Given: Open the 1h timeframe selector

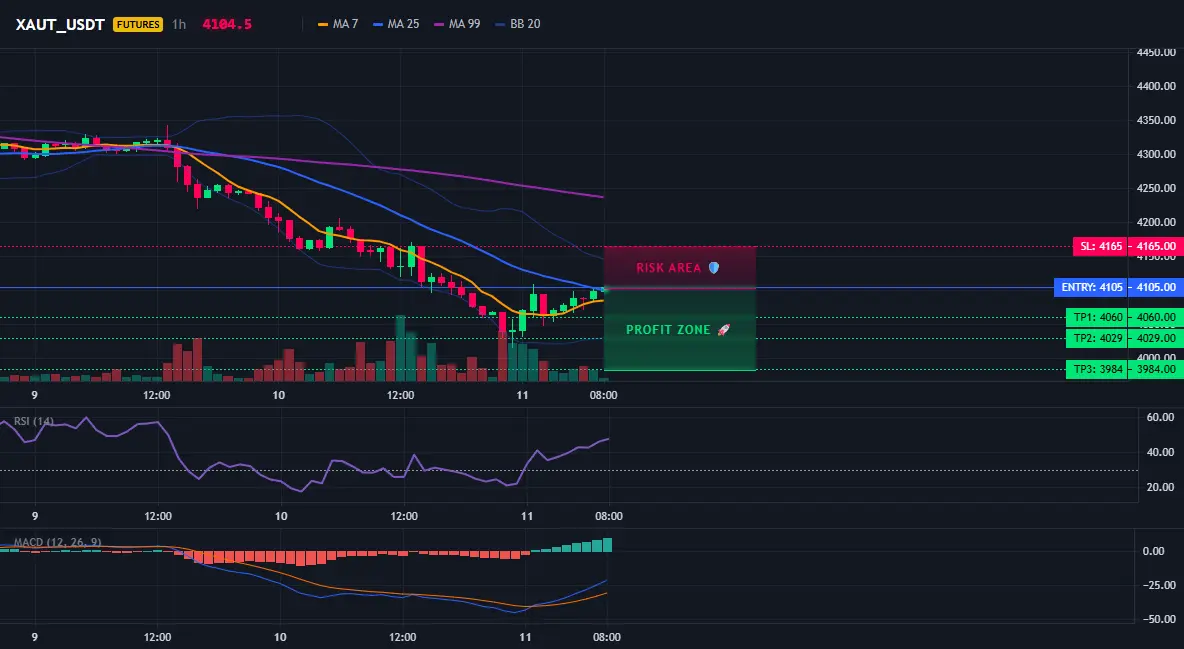Looking at the screenshot, I should coord(179,24).
